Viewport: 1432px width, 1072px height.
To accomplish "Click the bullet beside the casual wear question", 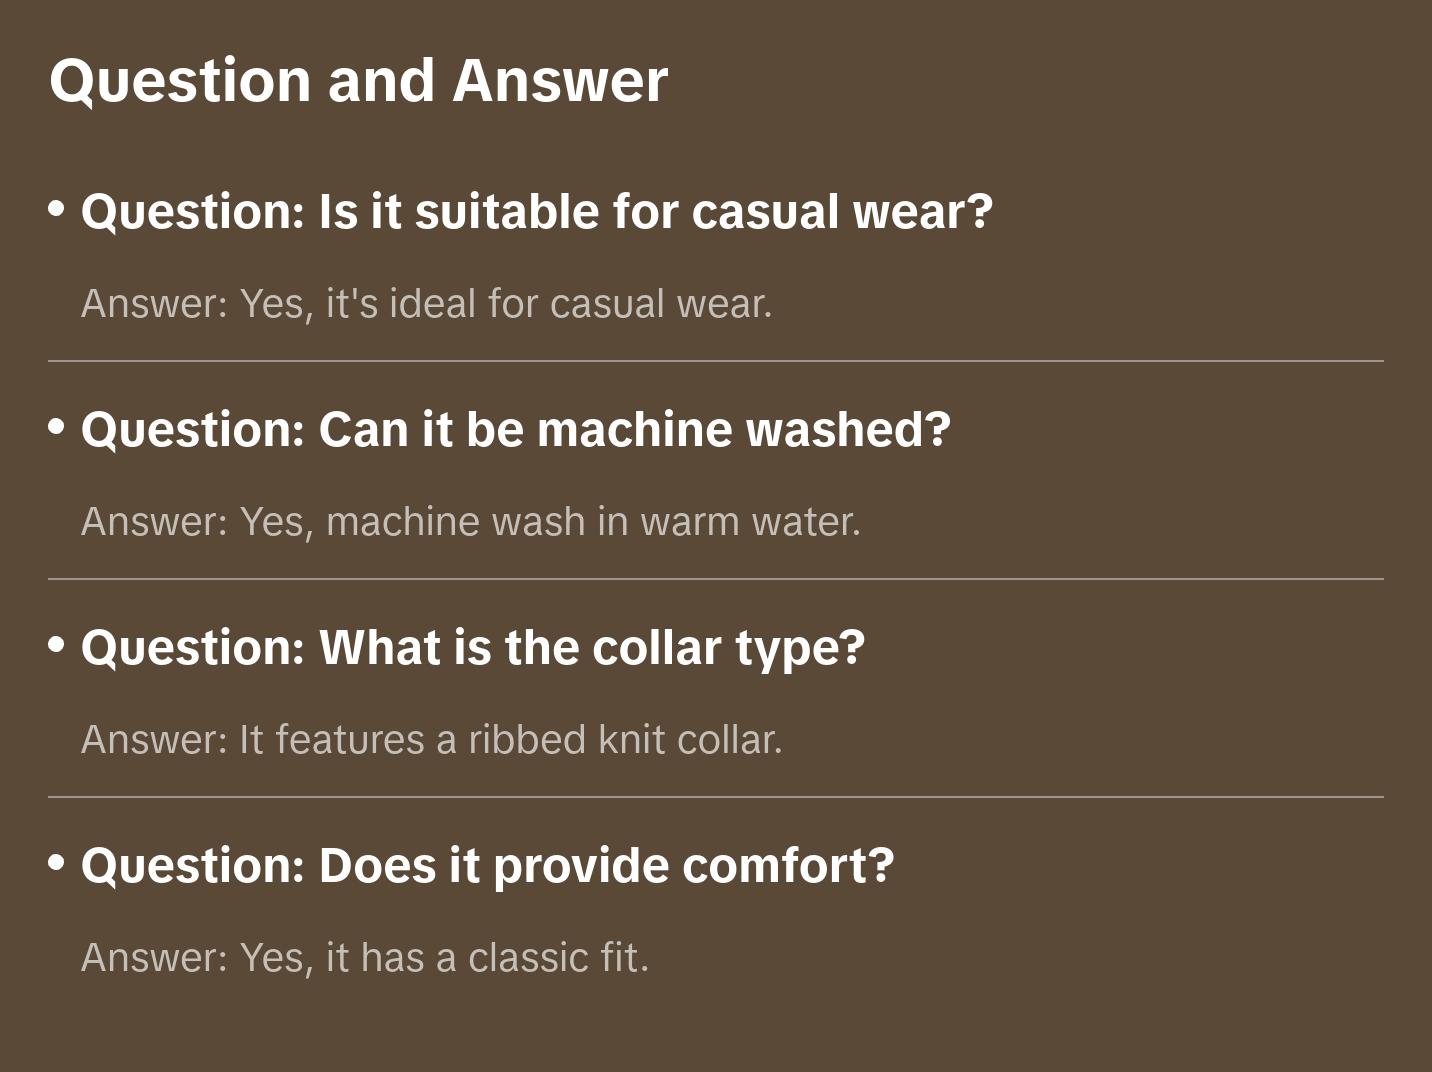I will click(x=57, y=210).
